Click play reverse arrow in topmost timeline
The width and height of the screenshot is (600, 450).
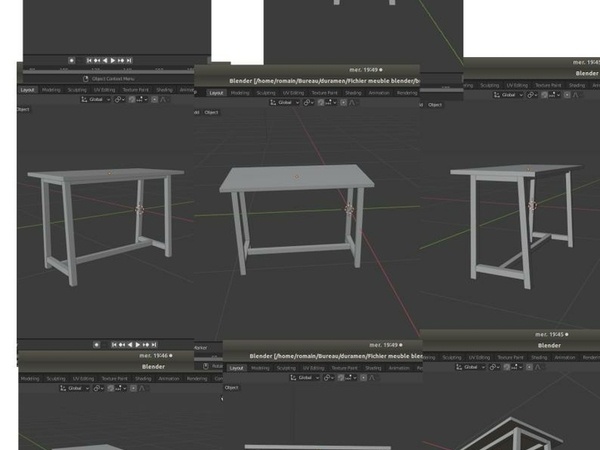pyautogui.click(x=105, y=60)
